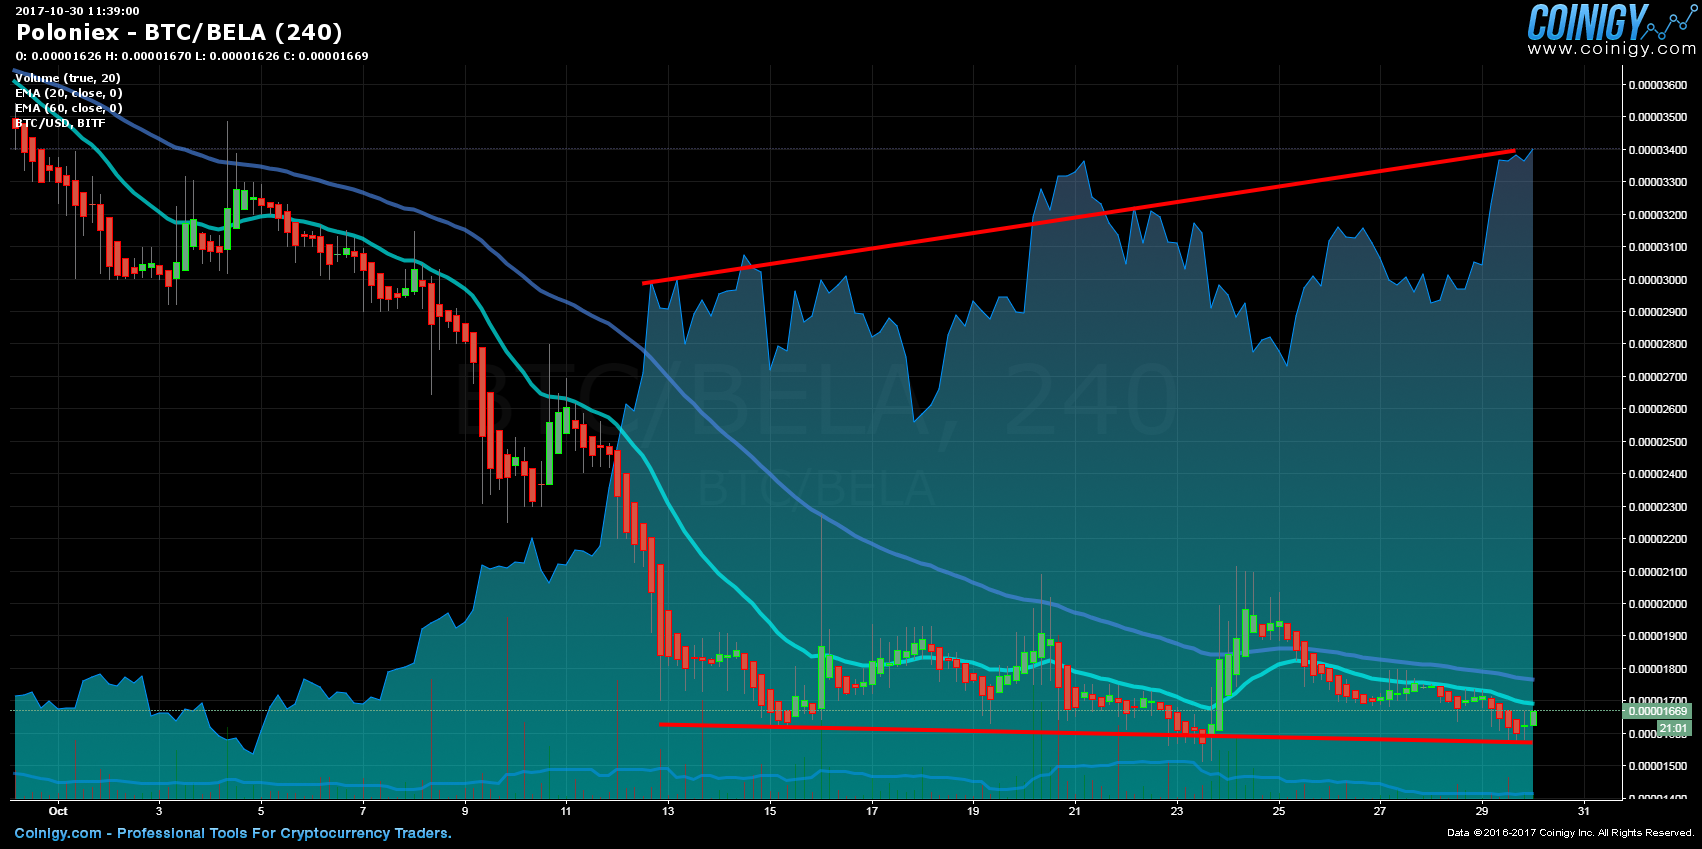Click date axis label 25
This screenshot has height=849, width=1702.
click(x=1279, y=811)
